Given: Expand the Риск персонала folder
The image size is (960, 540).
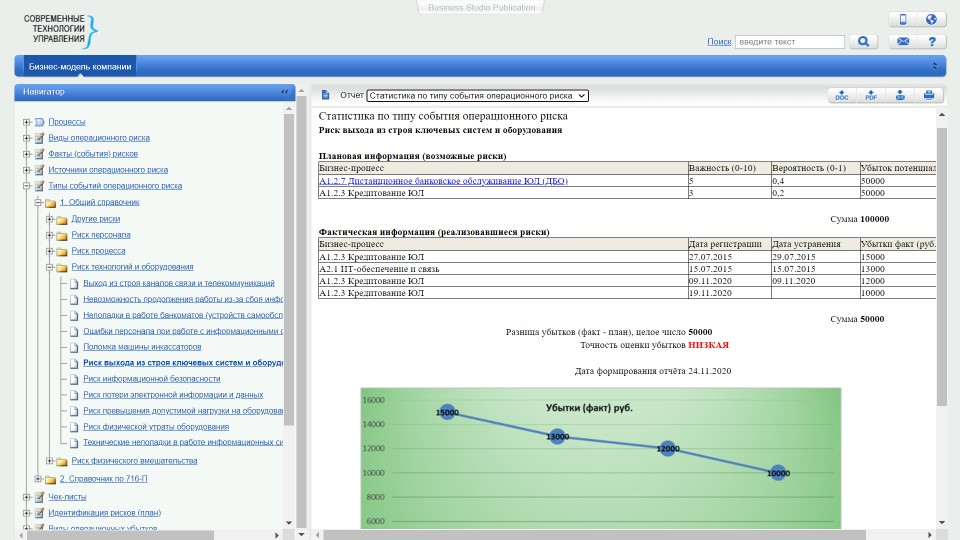Looking at the screenshot, I should pos(49,235).
